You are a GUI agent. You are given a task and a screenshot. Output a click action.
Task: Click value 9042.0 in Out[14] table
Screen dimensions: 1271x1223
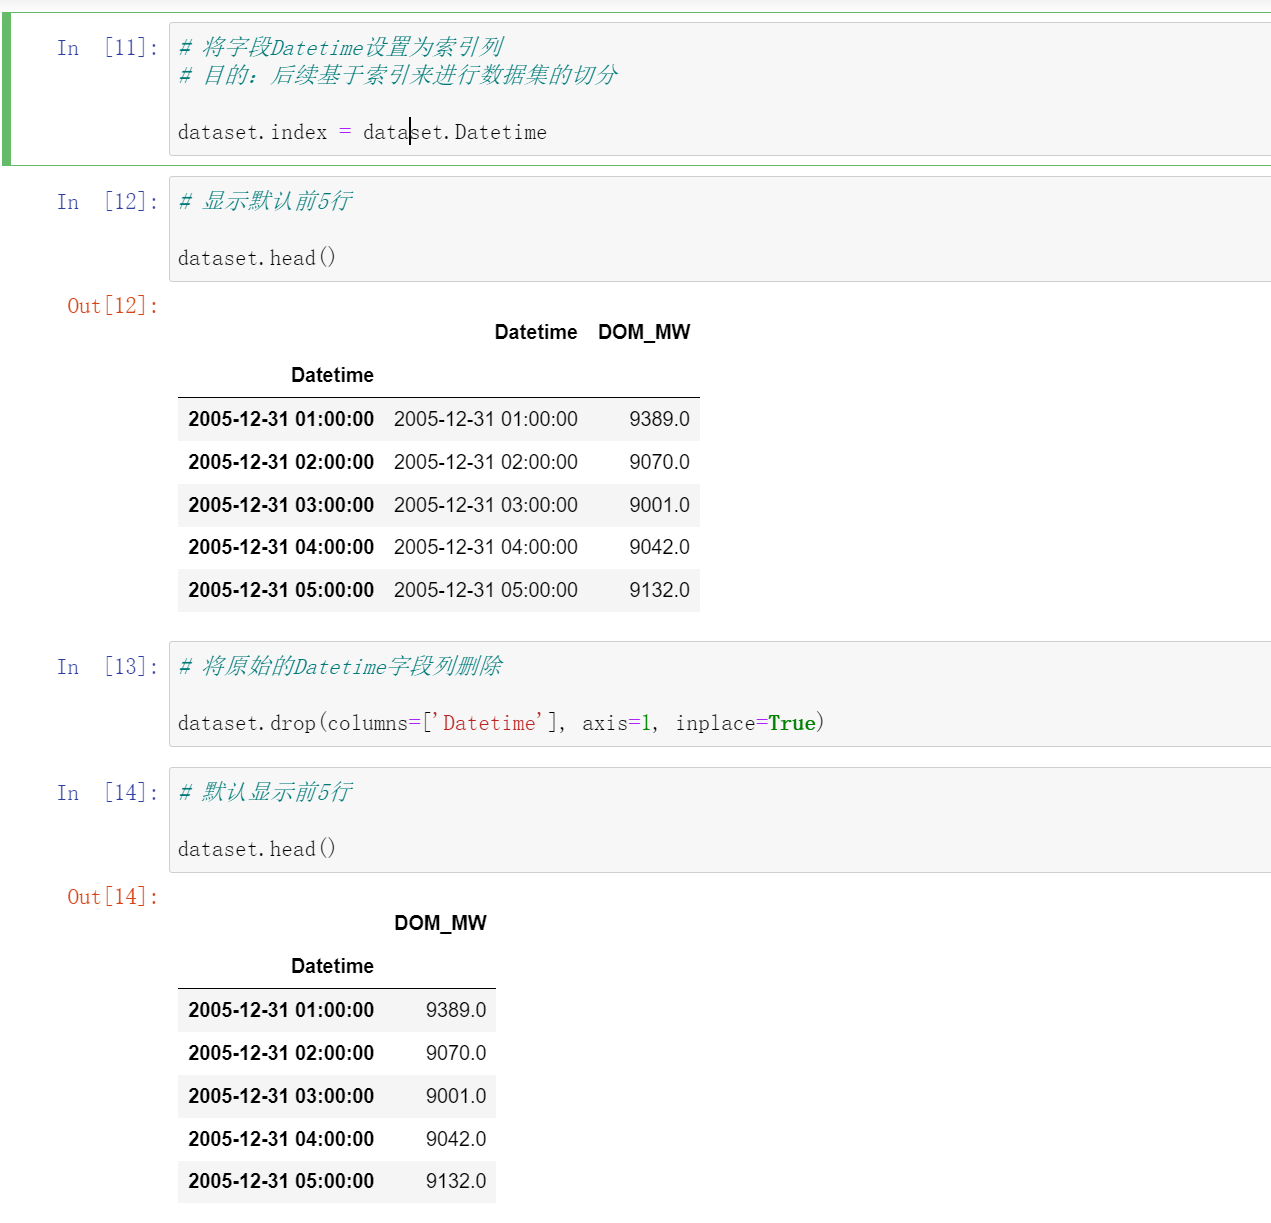pos(456,1139)
